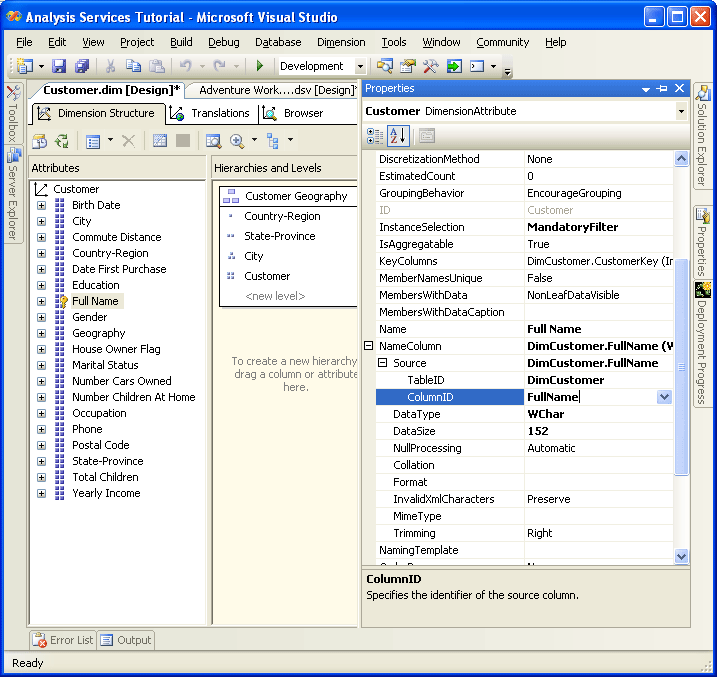The height and width of the screenshot is (677, 717).
Task: Click the new level placeholder in hierarchy
Action: tap(275, 296)
